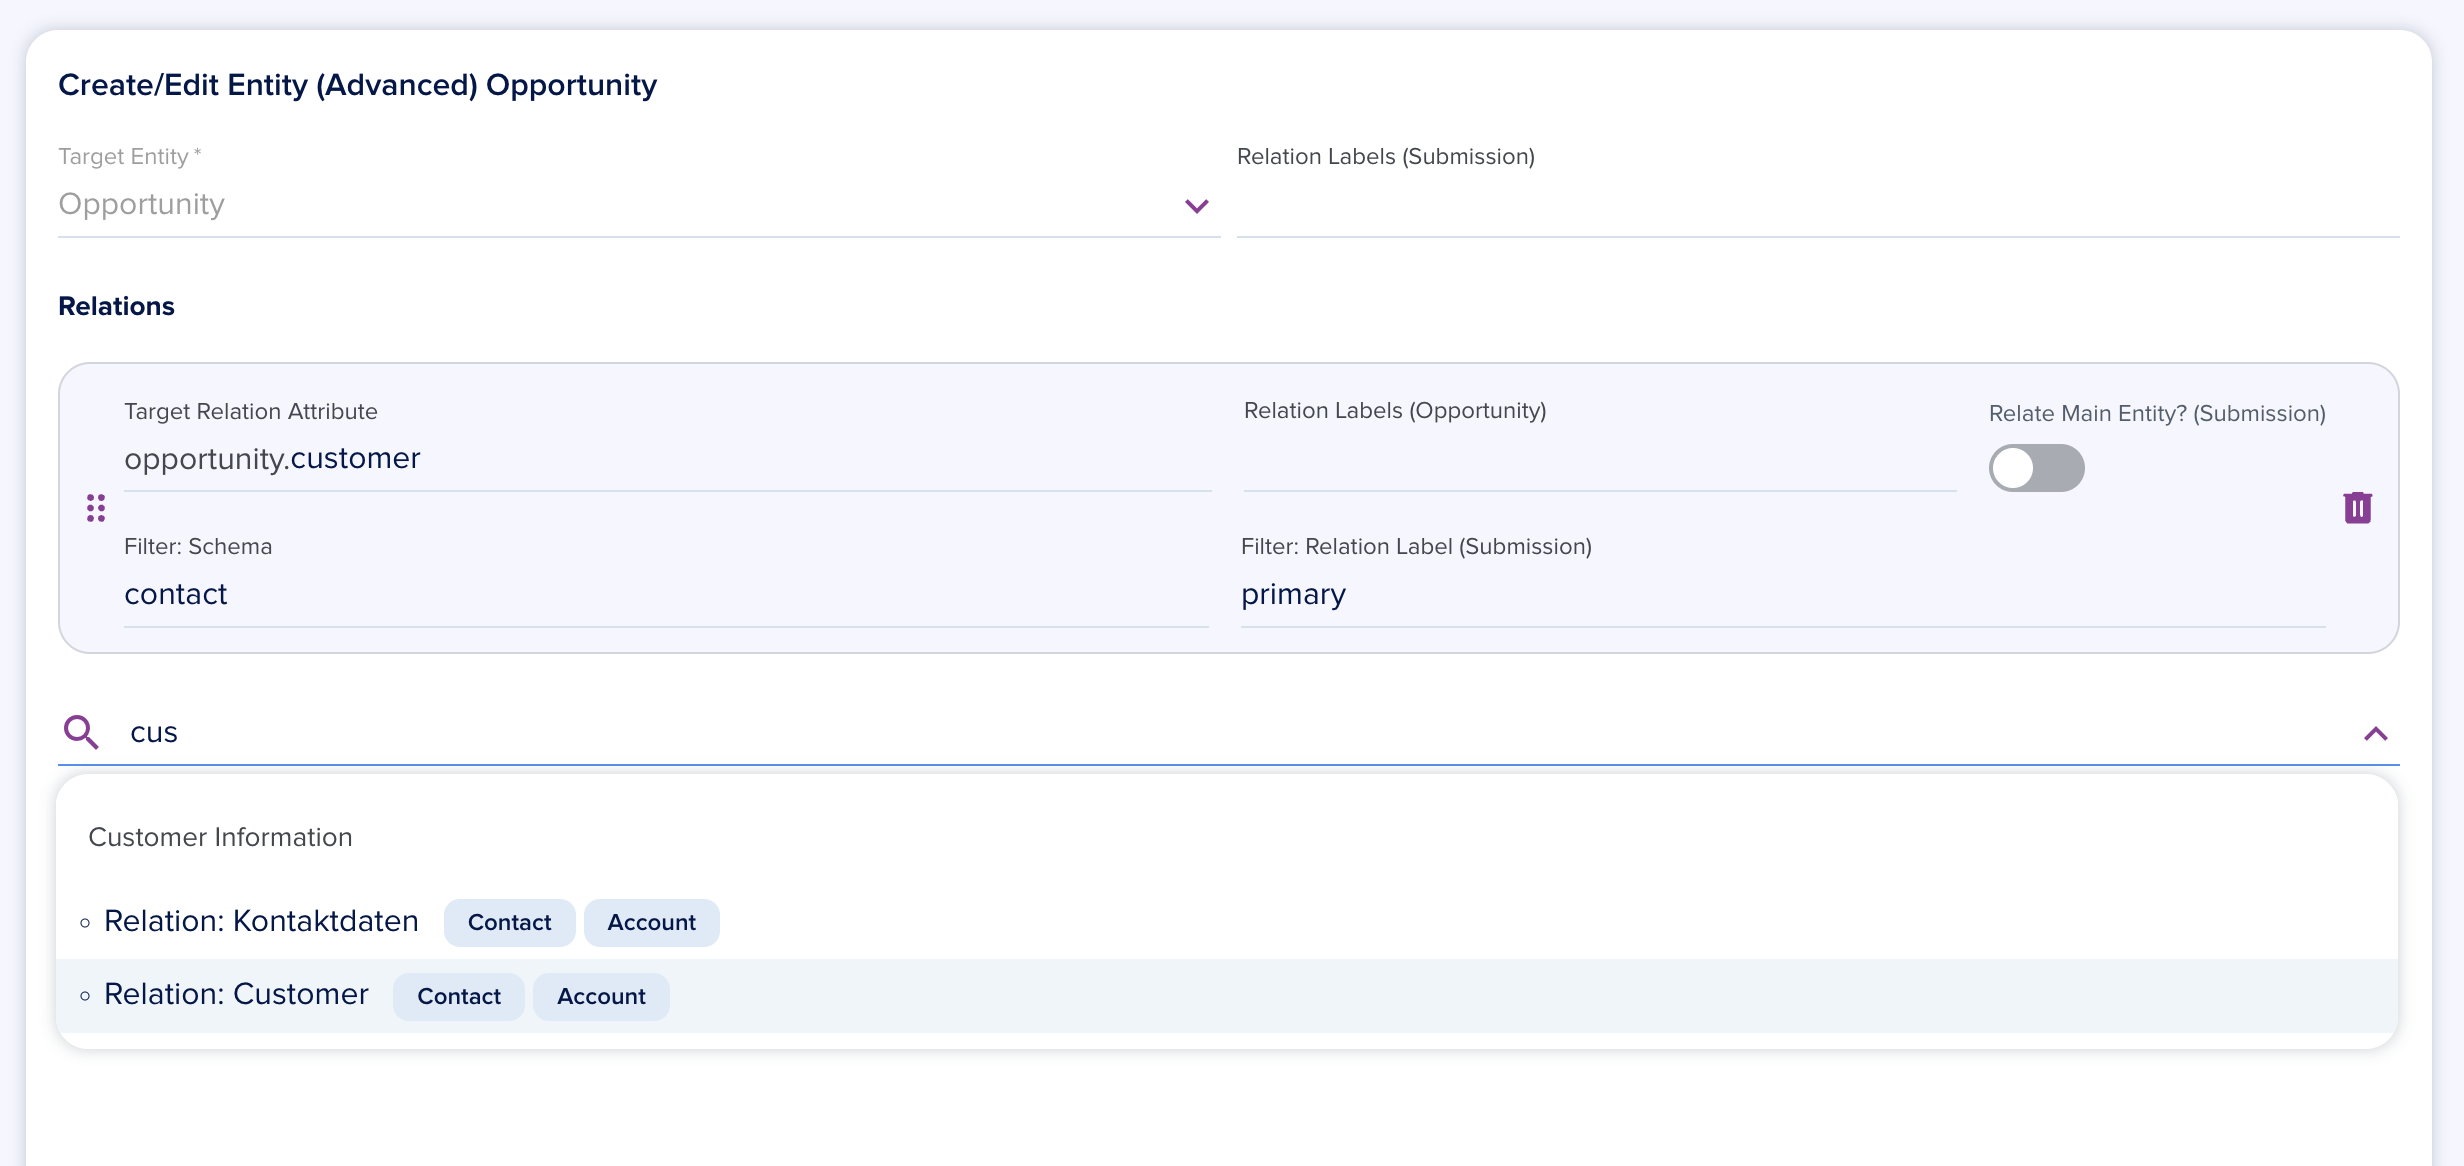Image resolution: width=2464 pixels, height=1166 pixels.
Task: Click the purple trash delete icon
Action: tap(2357, 508)
